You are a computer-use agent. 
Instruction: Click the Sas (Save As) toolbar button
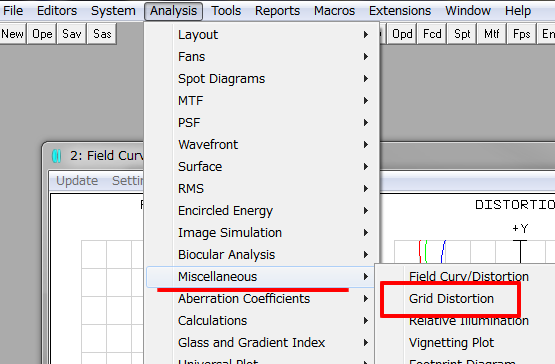tap(102, 34)
